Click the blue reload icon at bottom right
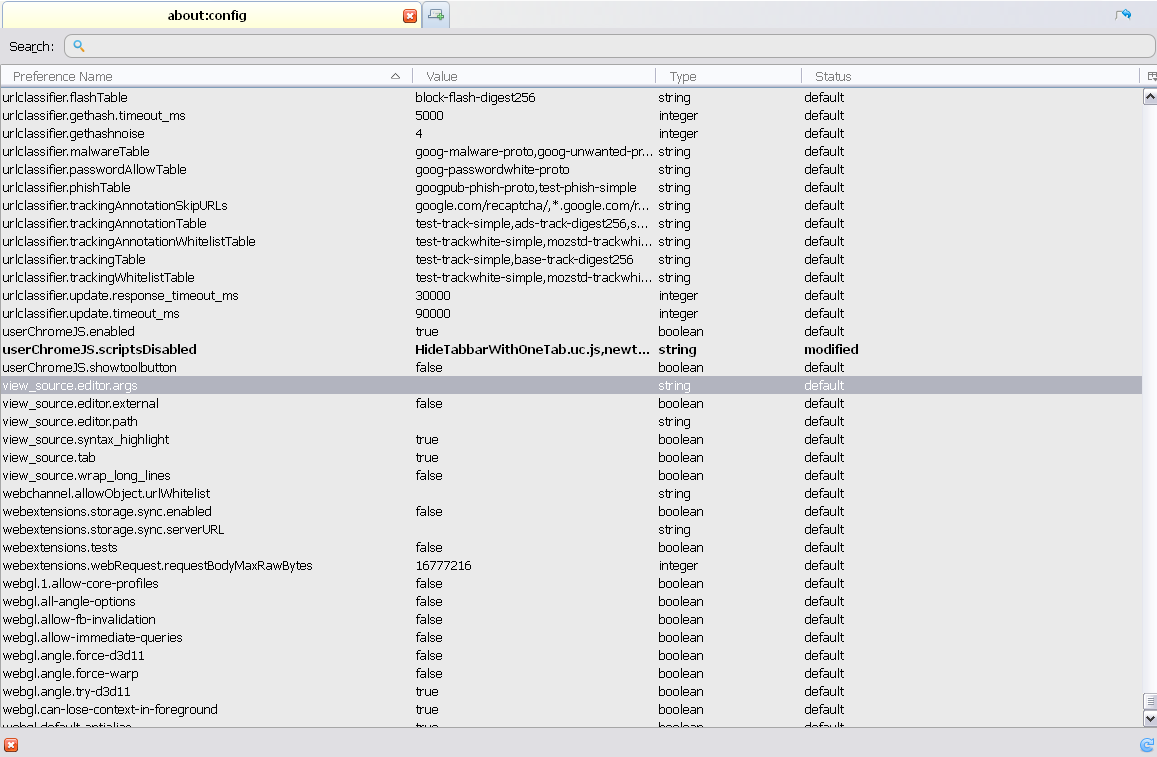The width and height of the screenshot is (1157, 757). (1146, 745)
